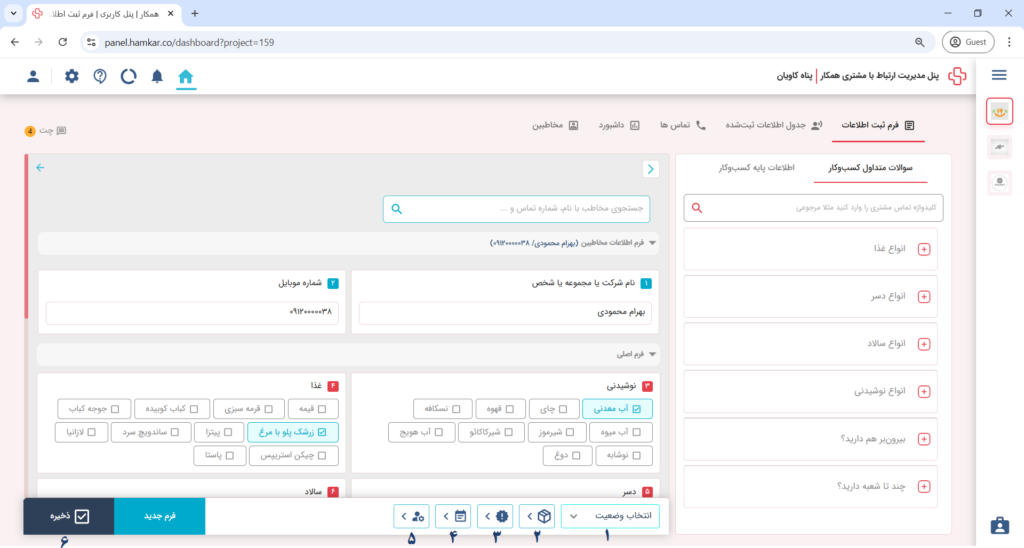Click the FAQ keyword search input field
Screen dimensions: 1024x548
click(x=813, y=208)
